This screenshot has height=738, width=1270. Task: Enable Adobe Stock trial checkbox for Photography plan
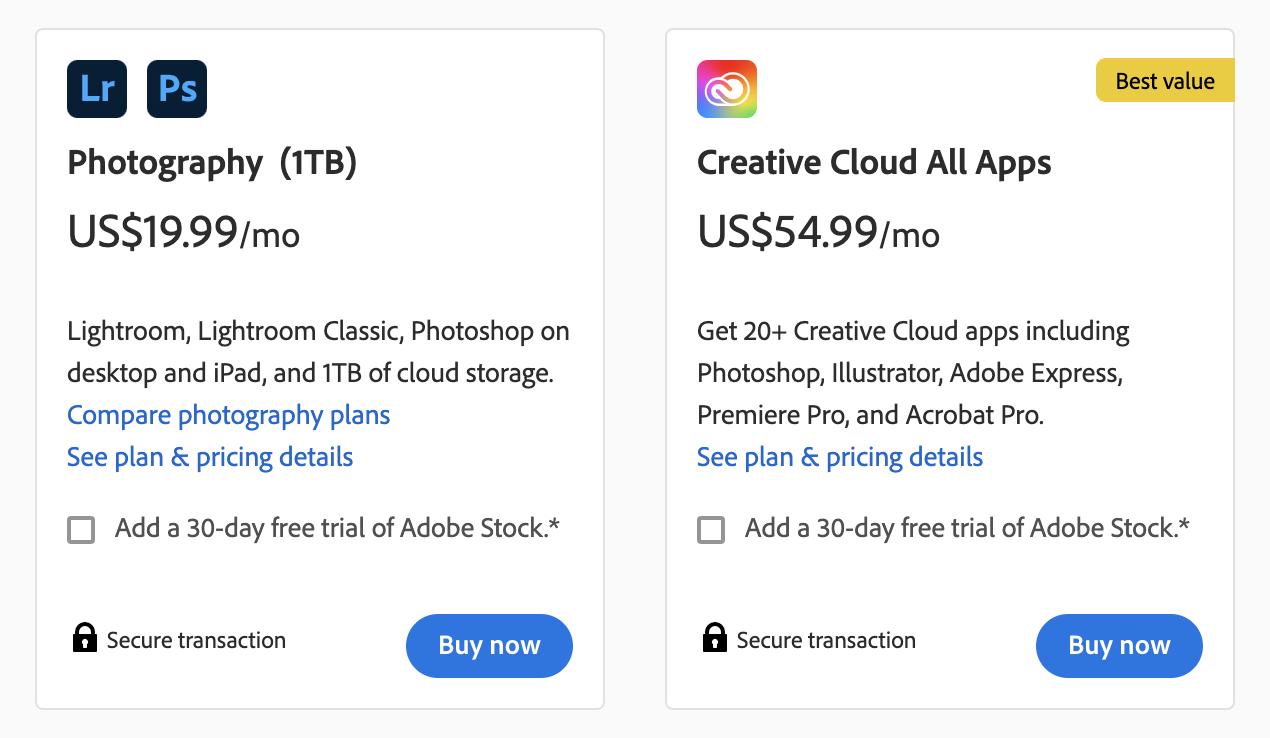[81, 529]
